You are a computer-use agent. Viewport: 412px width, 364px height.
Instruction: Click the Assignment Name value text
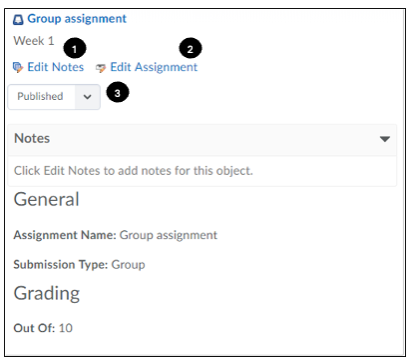[x=168, y=235]
